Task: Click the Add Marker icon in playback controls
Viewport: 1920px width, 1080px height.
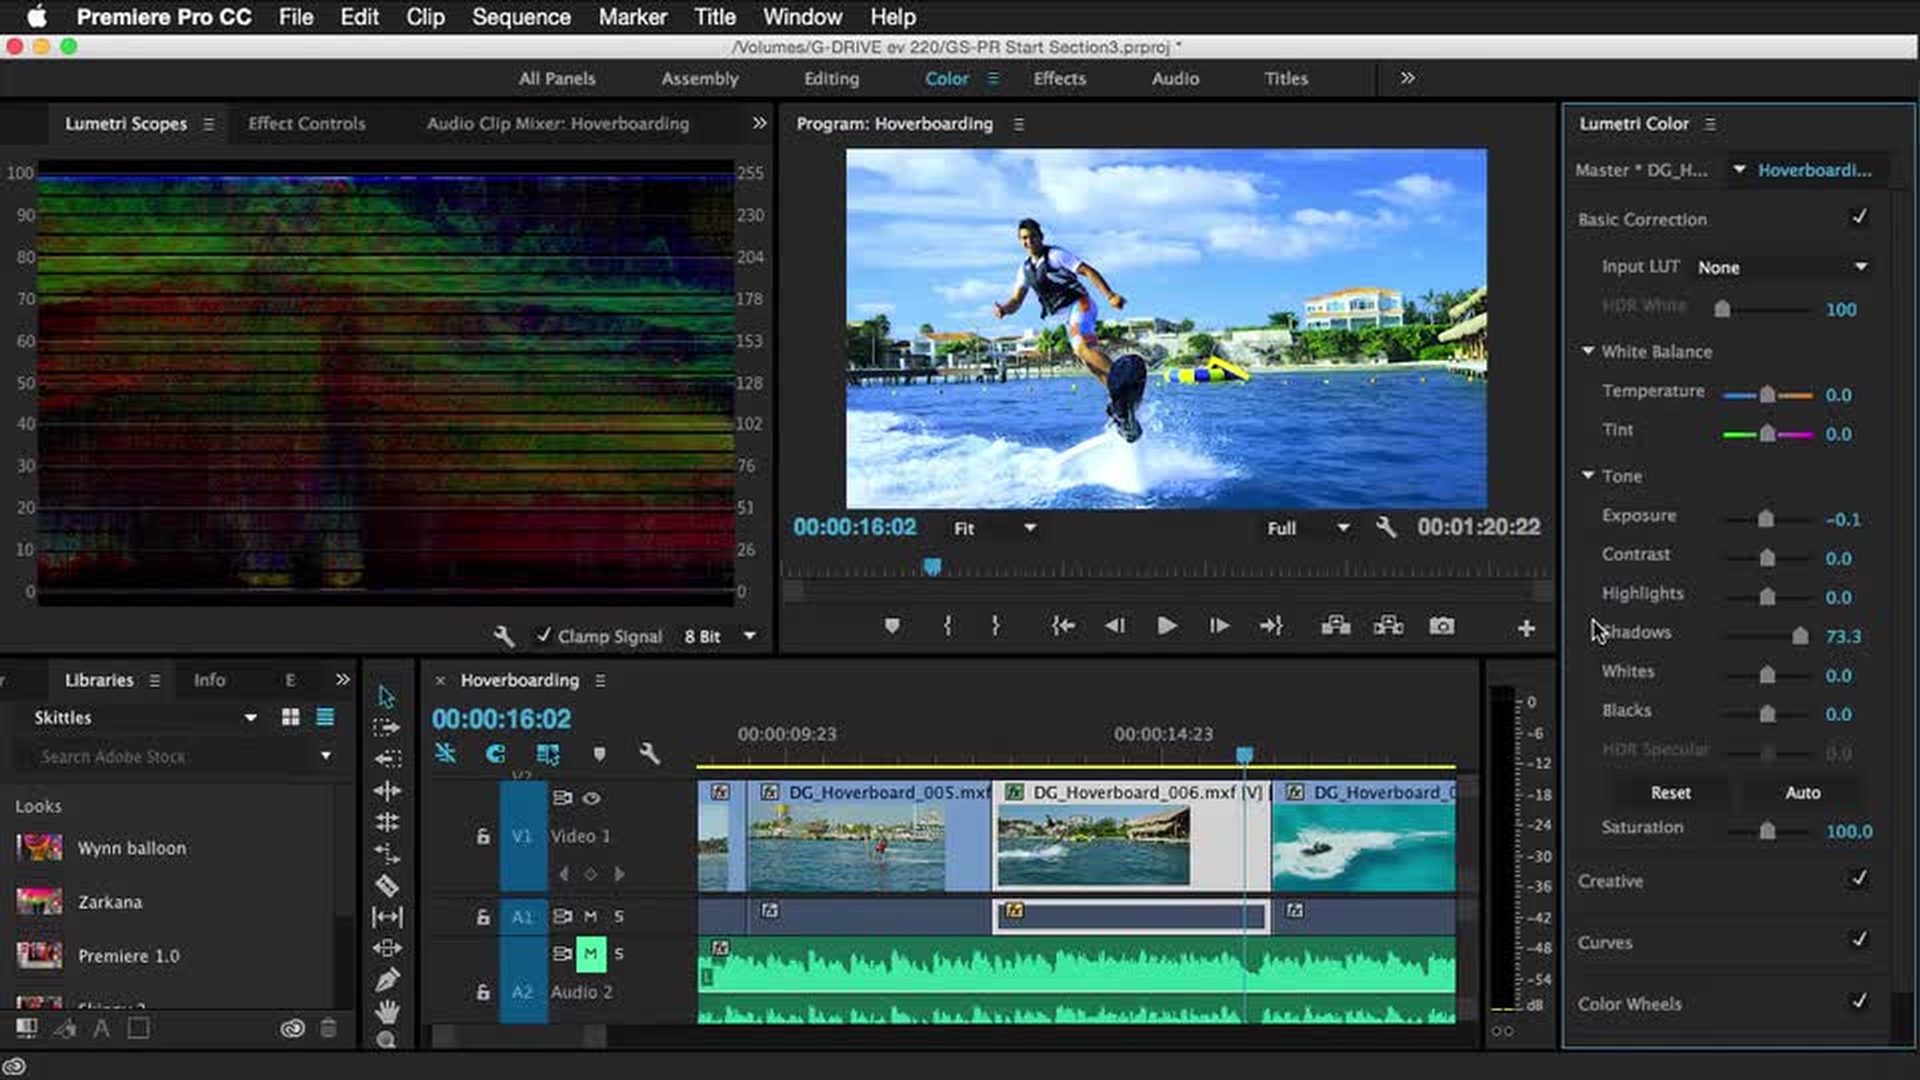Action: click(891, 626)
